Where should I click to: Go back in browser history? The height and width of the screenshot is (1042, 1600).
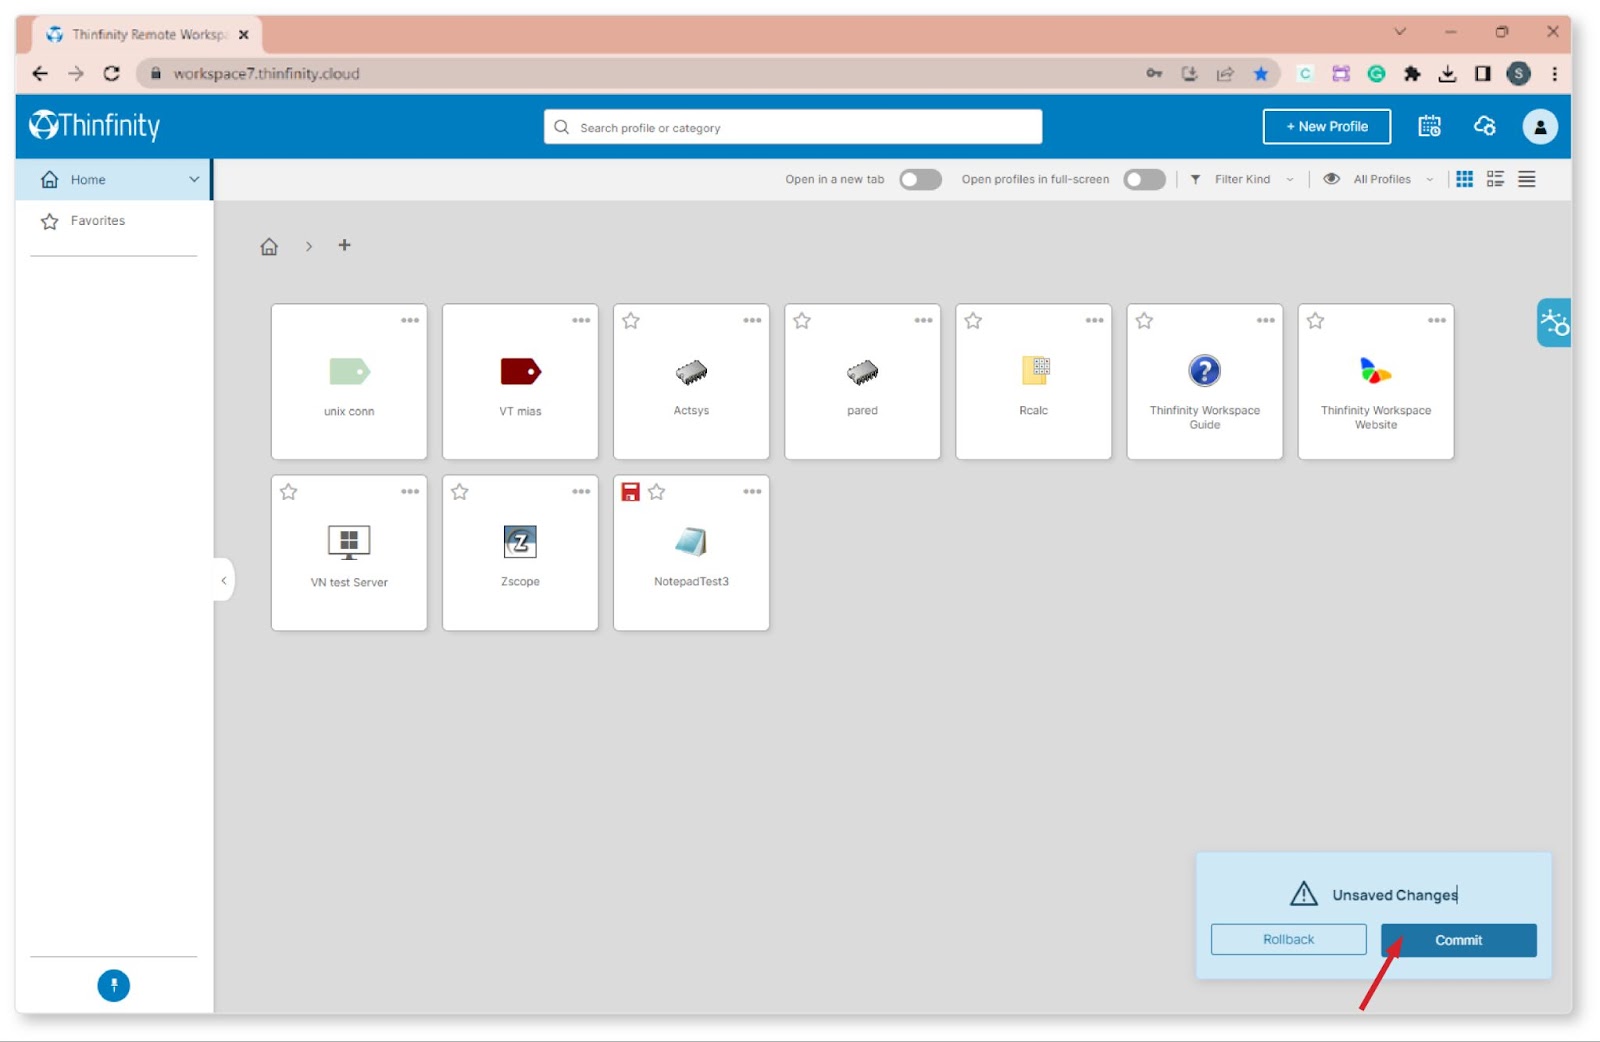pyautogui.click(x=40, y=73)
